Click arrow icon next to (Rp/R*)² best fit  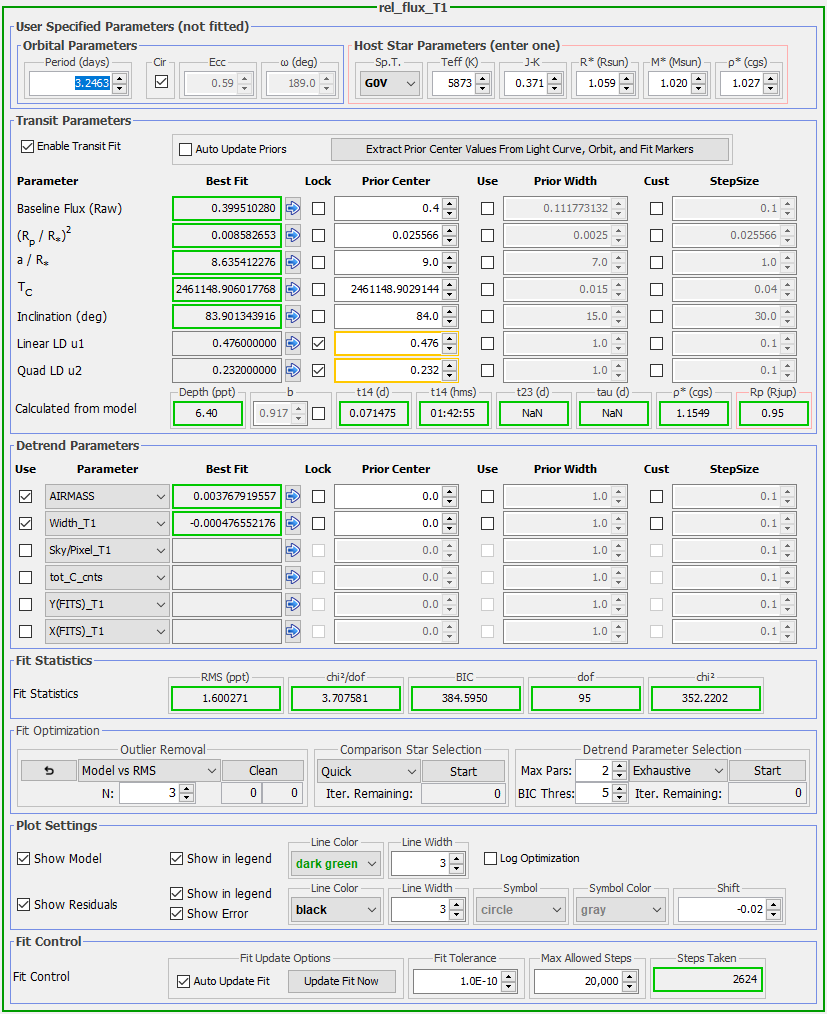293,236
